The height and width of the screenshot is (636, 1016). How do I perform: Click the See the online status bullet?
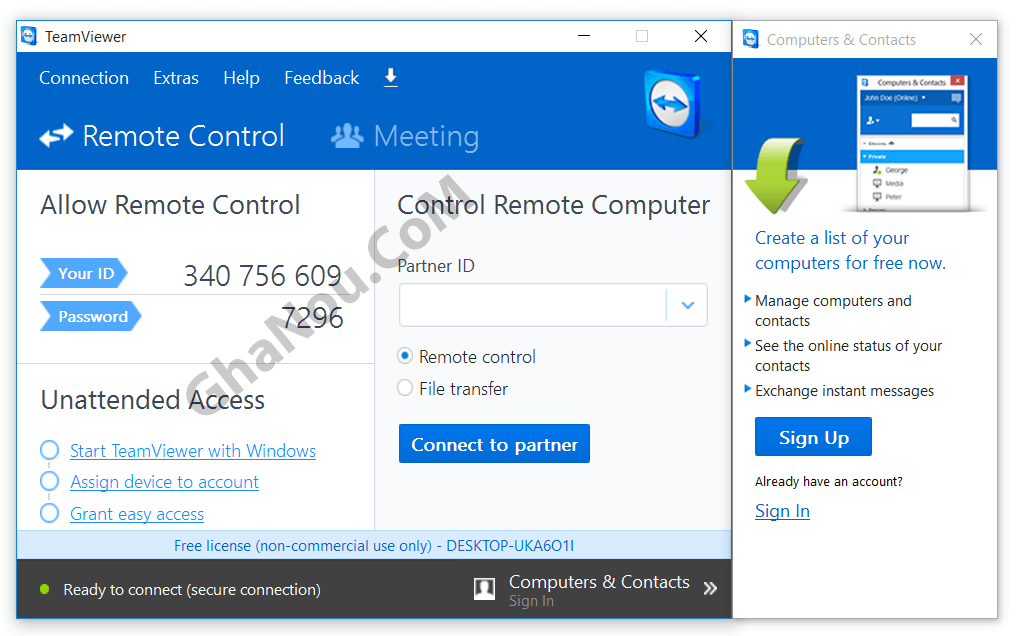pyautogui.click(x=848, y=356)
